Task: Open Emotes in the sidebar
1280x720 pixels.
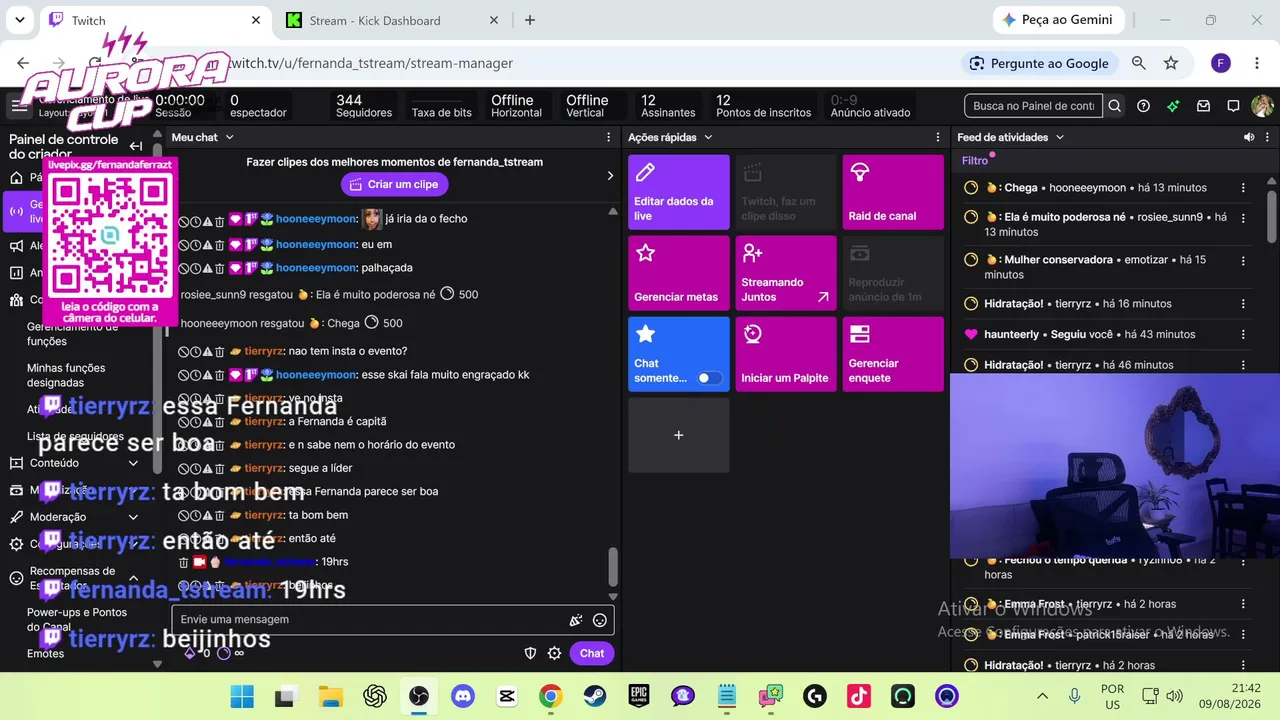Action: coord(45,654)
